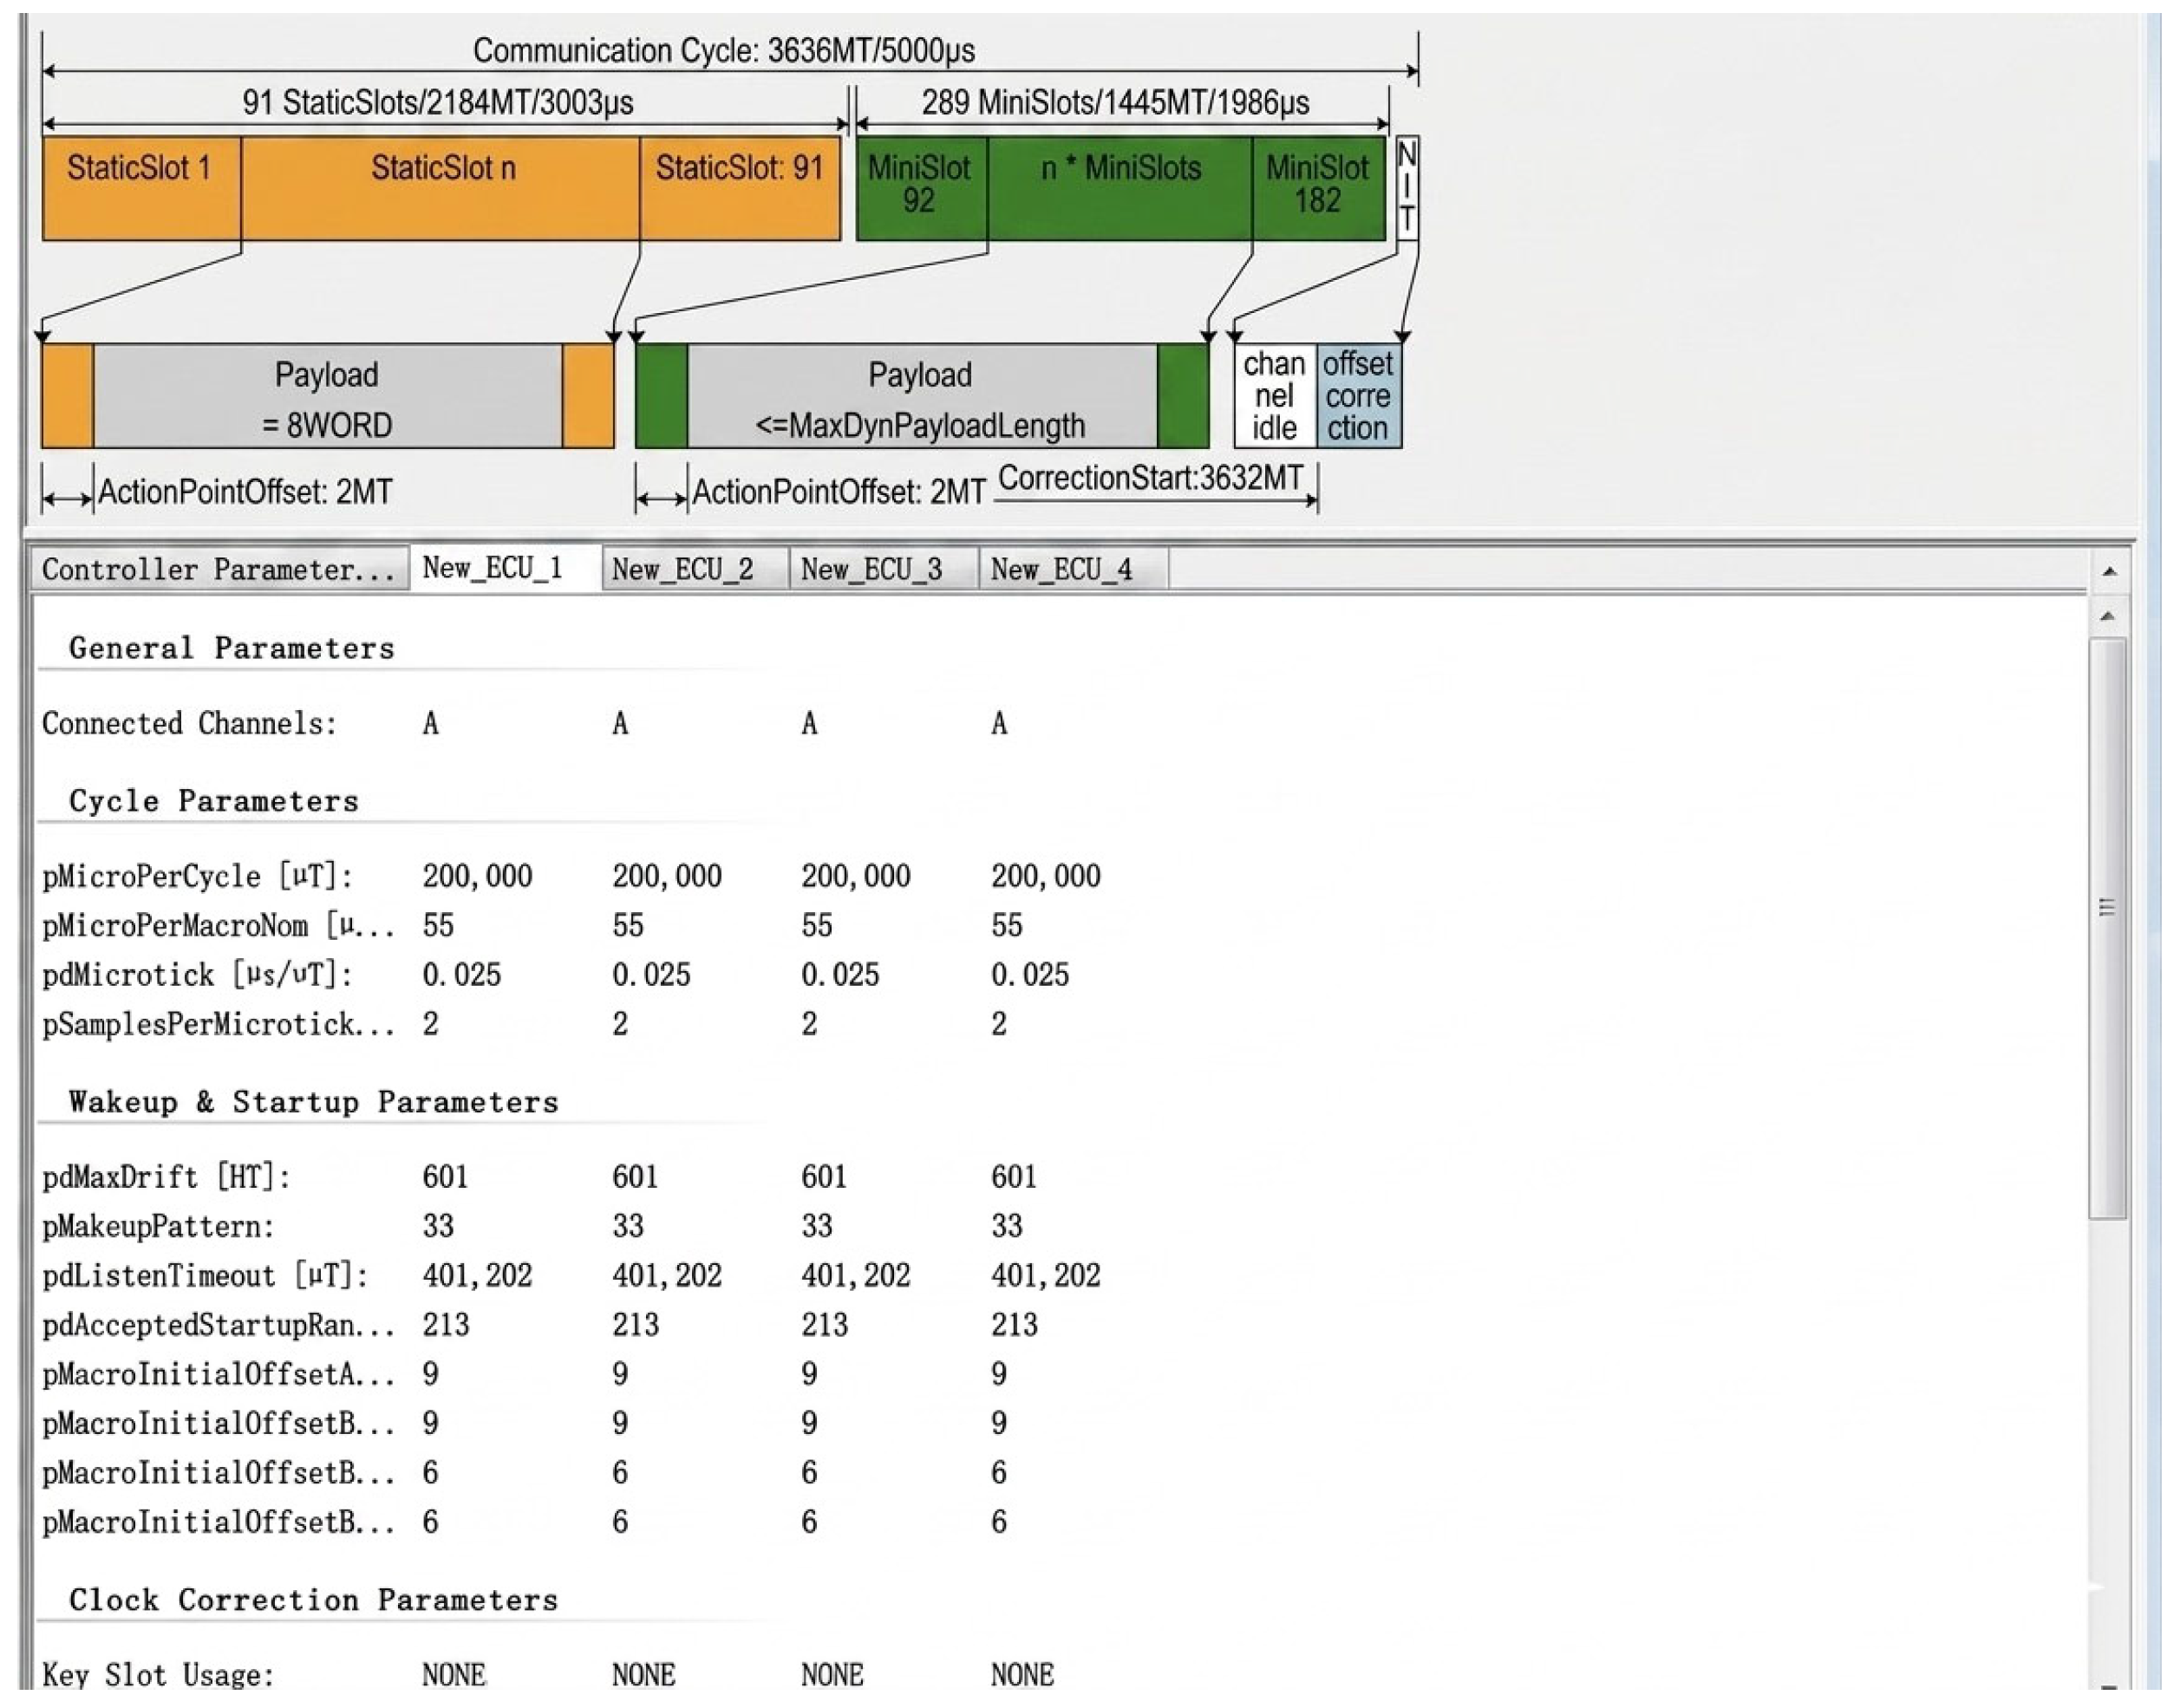This screenshot has height=1708, width=2180.
Task: Click the StaticSlot: 91 block
Action: (740, 189)
